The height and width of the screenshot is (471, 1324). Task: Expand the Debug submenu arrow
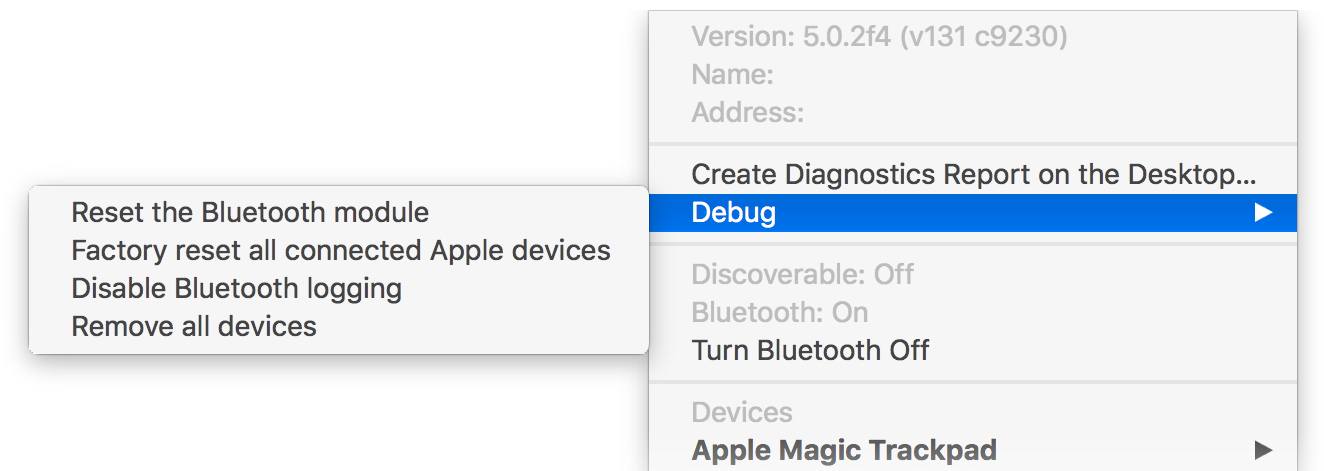click(x=1263, y=212)
